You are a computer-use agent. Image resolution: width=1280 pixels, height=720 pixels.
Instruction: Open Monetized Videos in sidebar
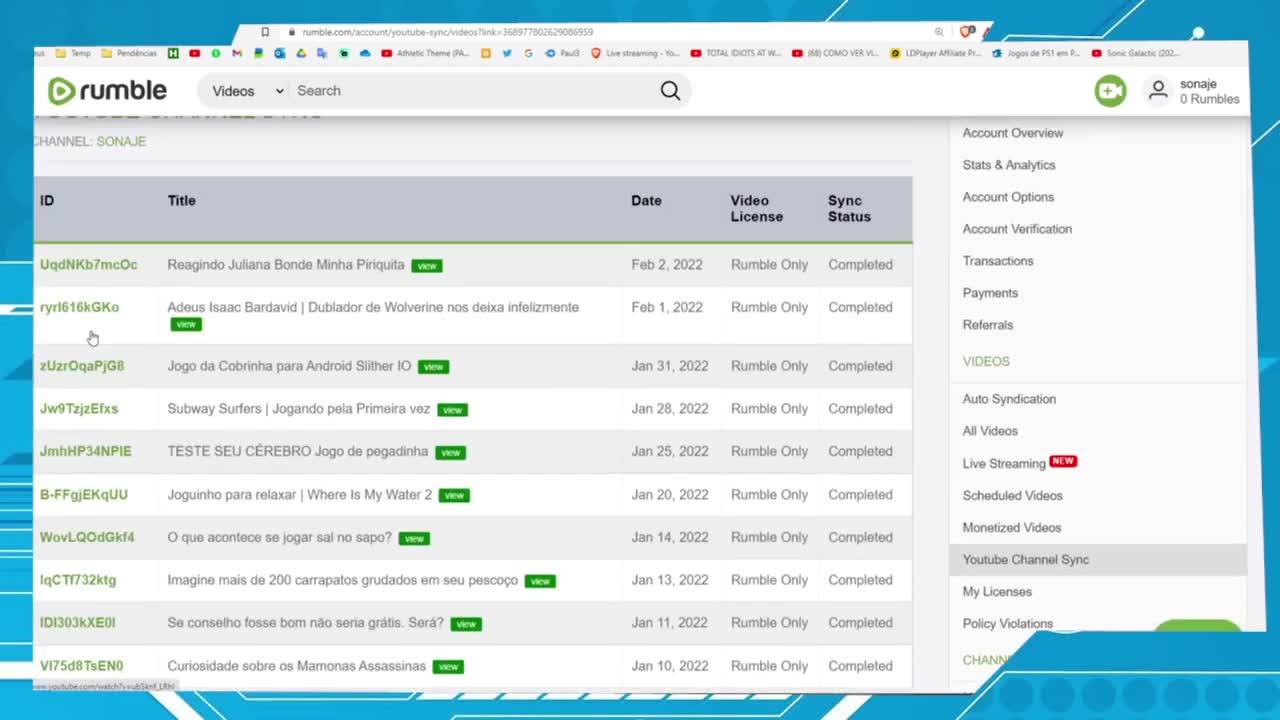tap(1012, 528)
